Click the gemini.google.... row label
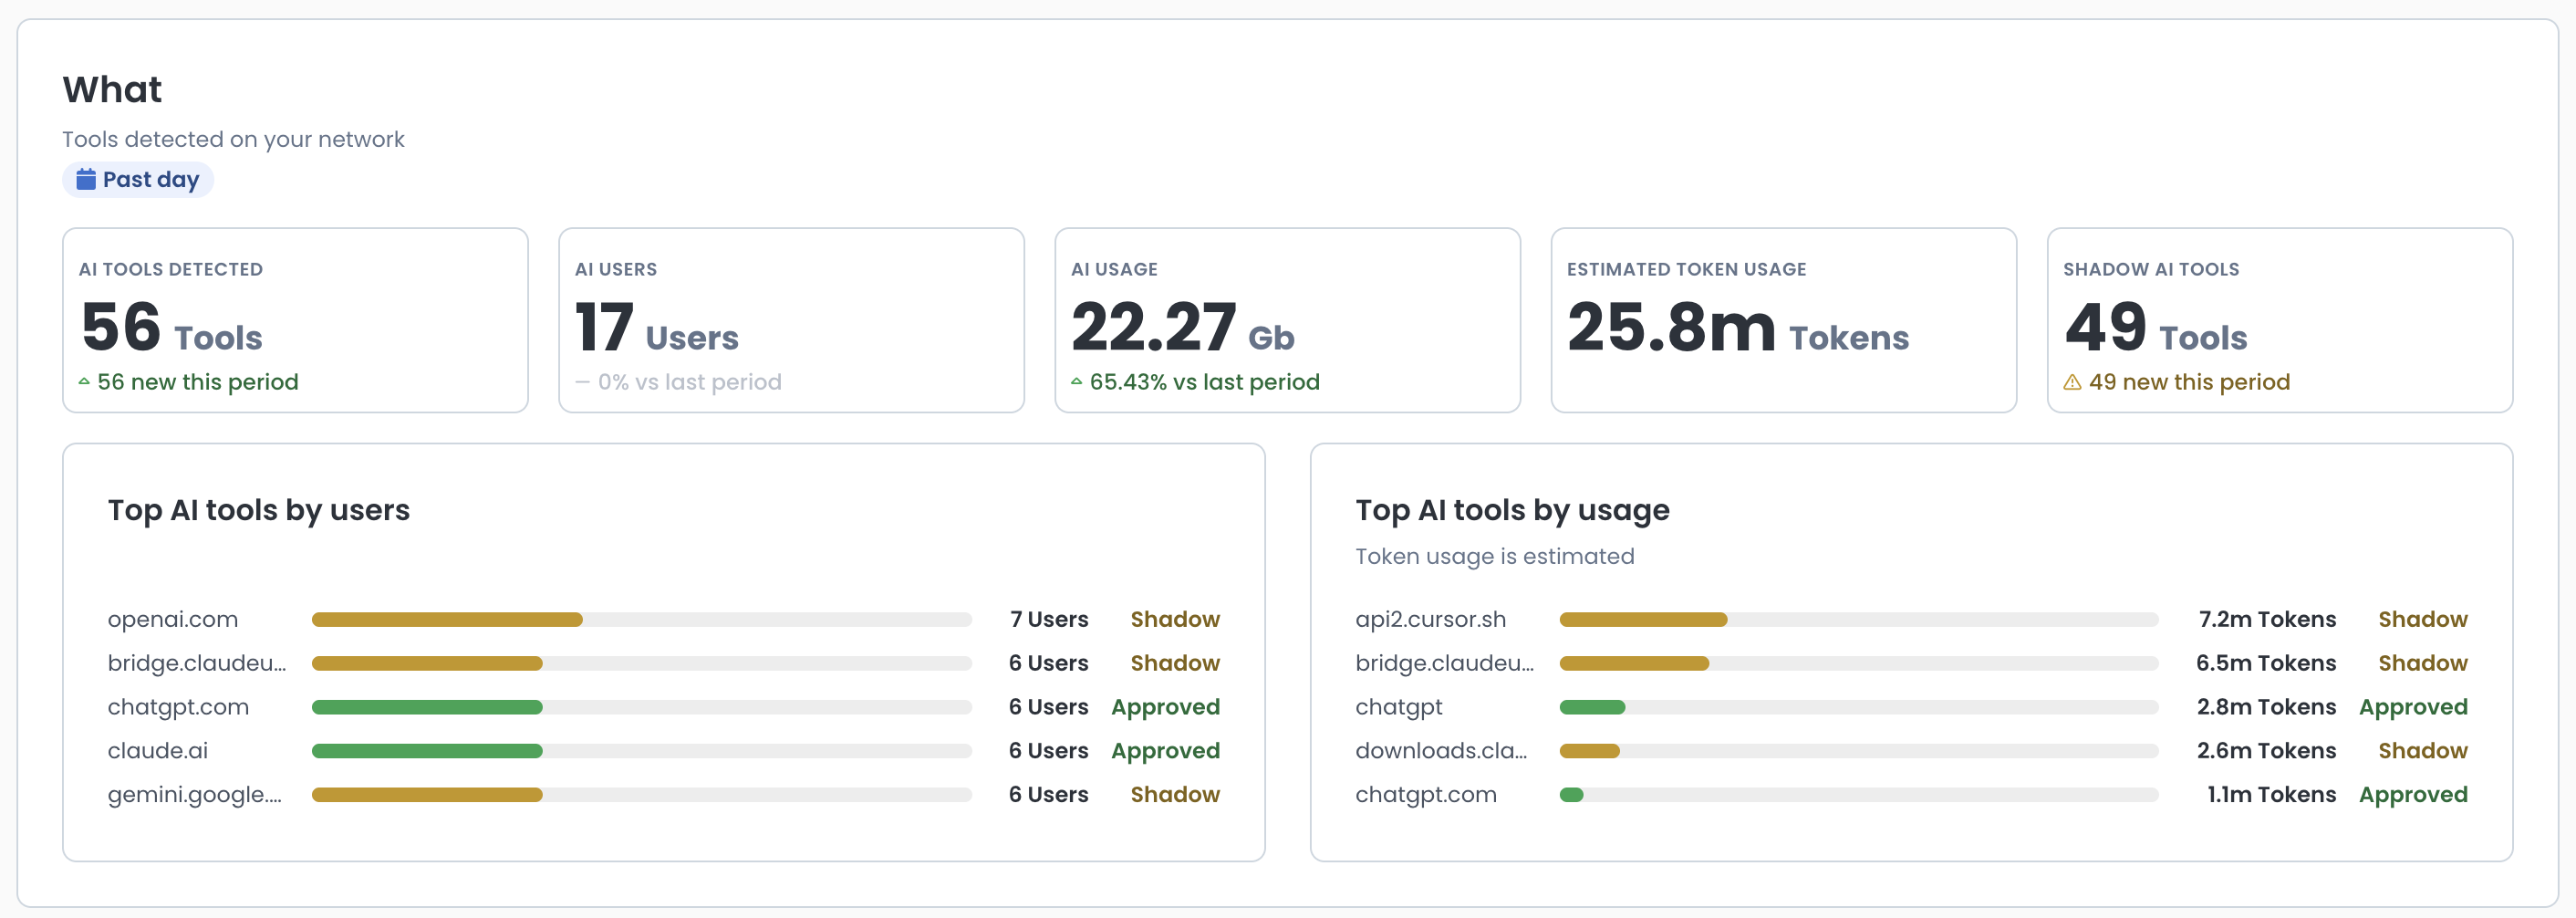Viewport: 2576px width, 918px height. pos(195,795)
